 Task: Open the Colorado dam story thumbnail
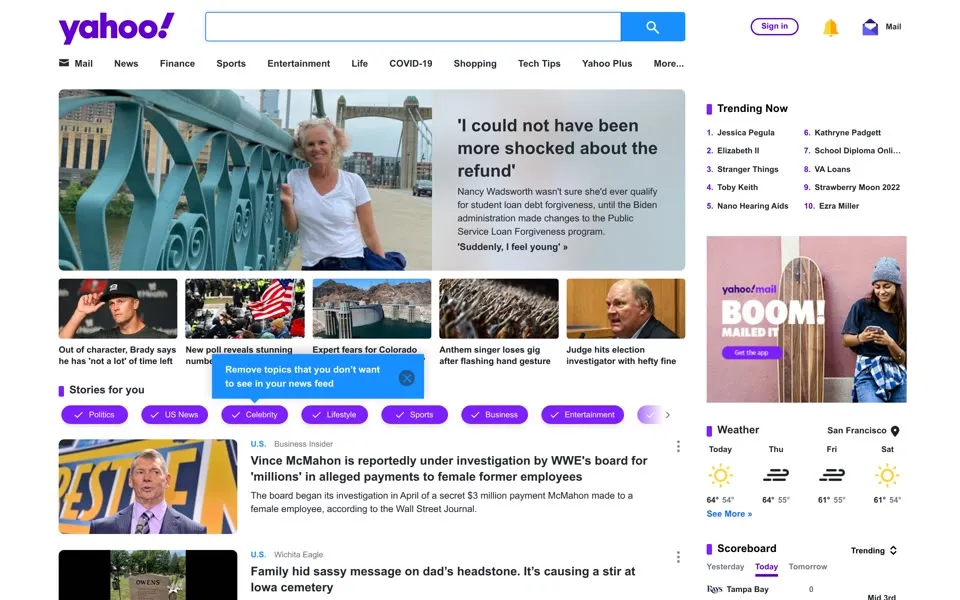(372, 309)
